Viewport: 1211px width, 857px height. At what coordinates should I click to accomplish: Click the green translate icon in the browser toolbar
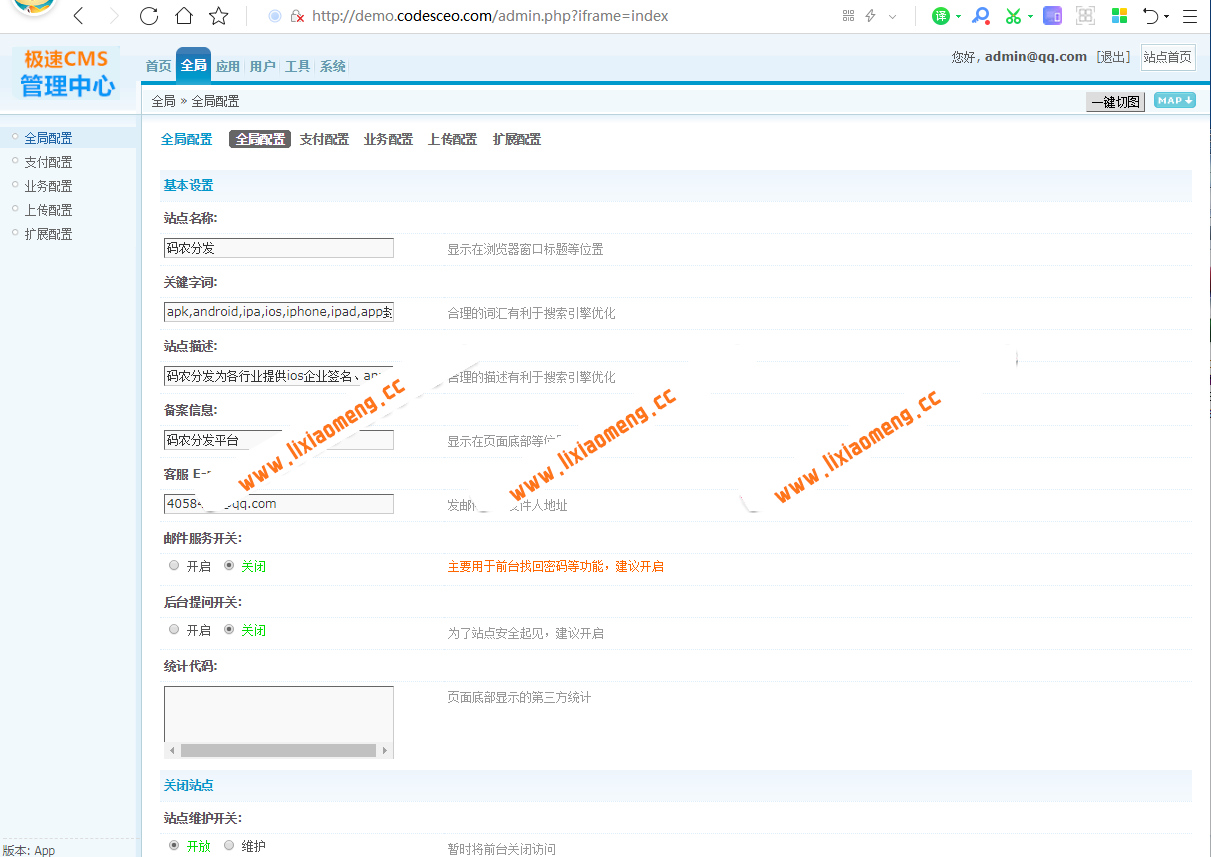940,16
